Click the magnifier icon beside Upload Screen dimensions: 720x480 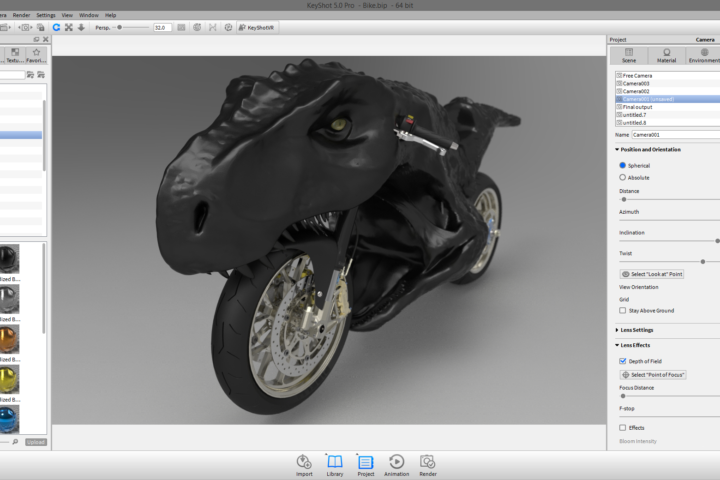pos(15,442)
